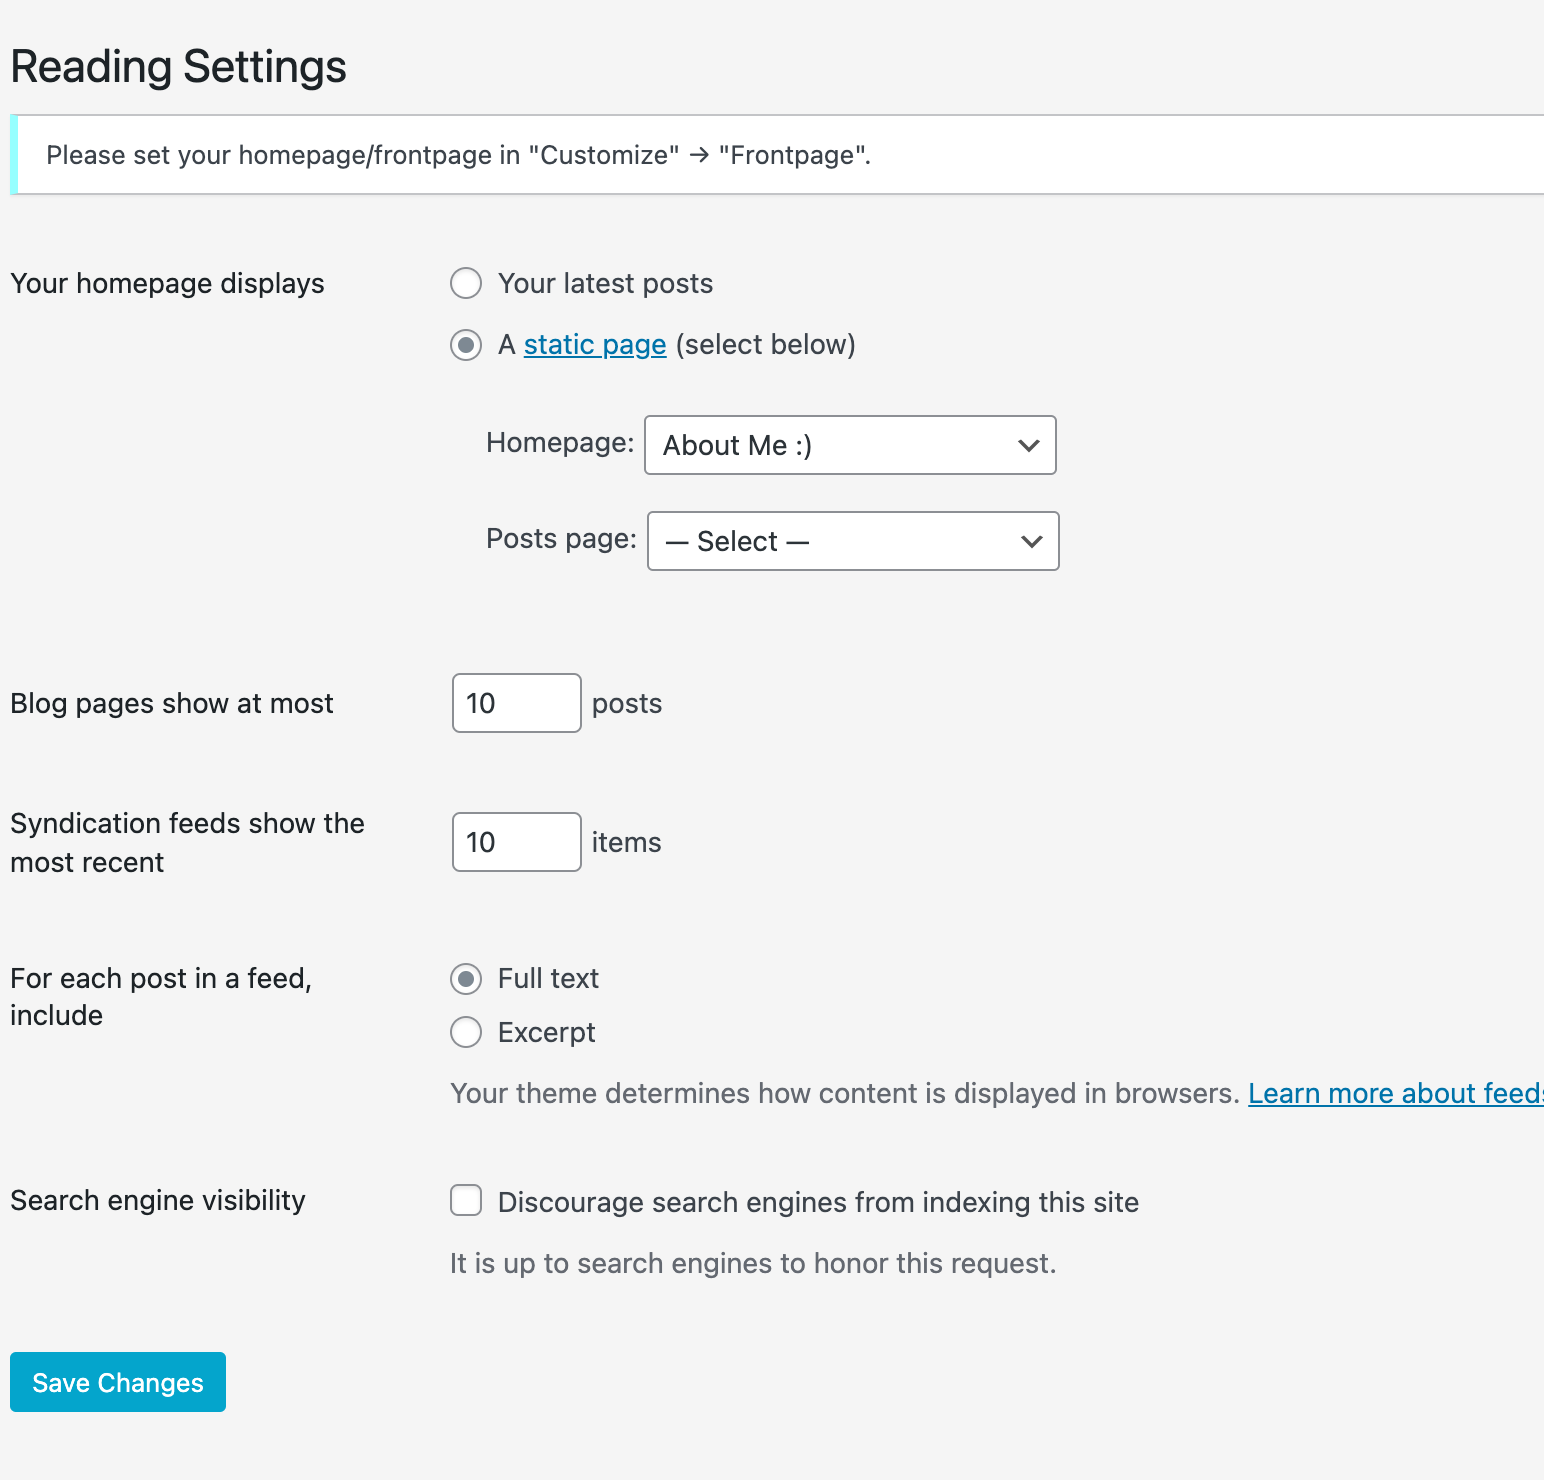Focus the "Blog pages show at most" number field
This screenshot has height=1480, width=1544.
(516, 703)
